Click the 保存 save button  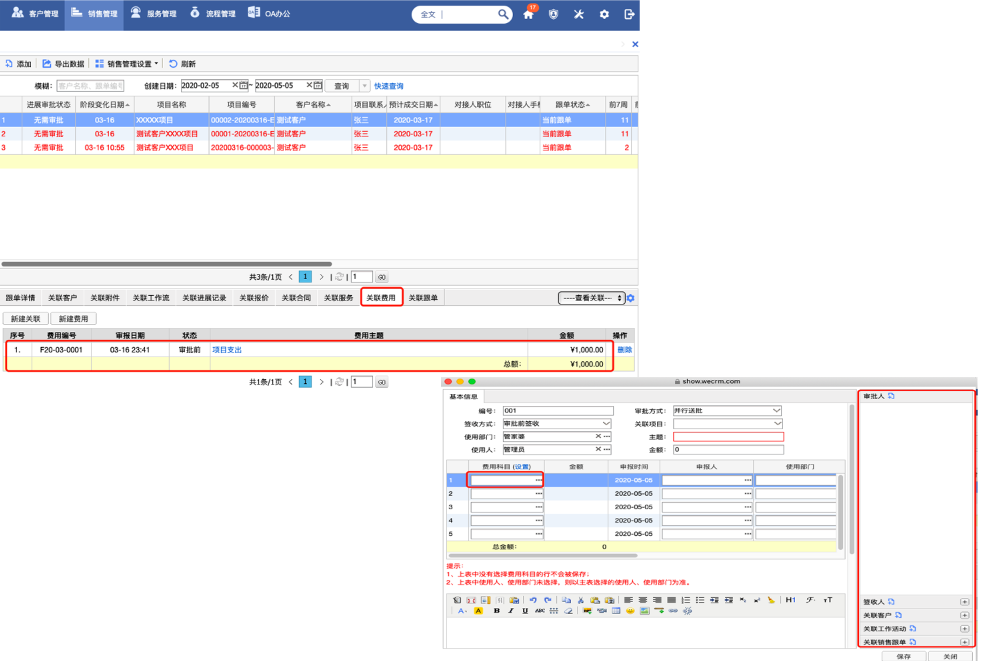(904, 656)
